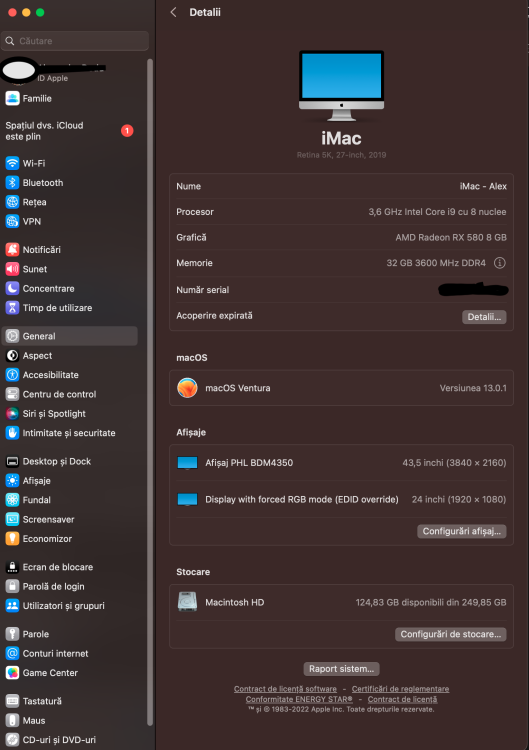Click the memory info circle icon
529x750 pixels.
tap(499, 263)
